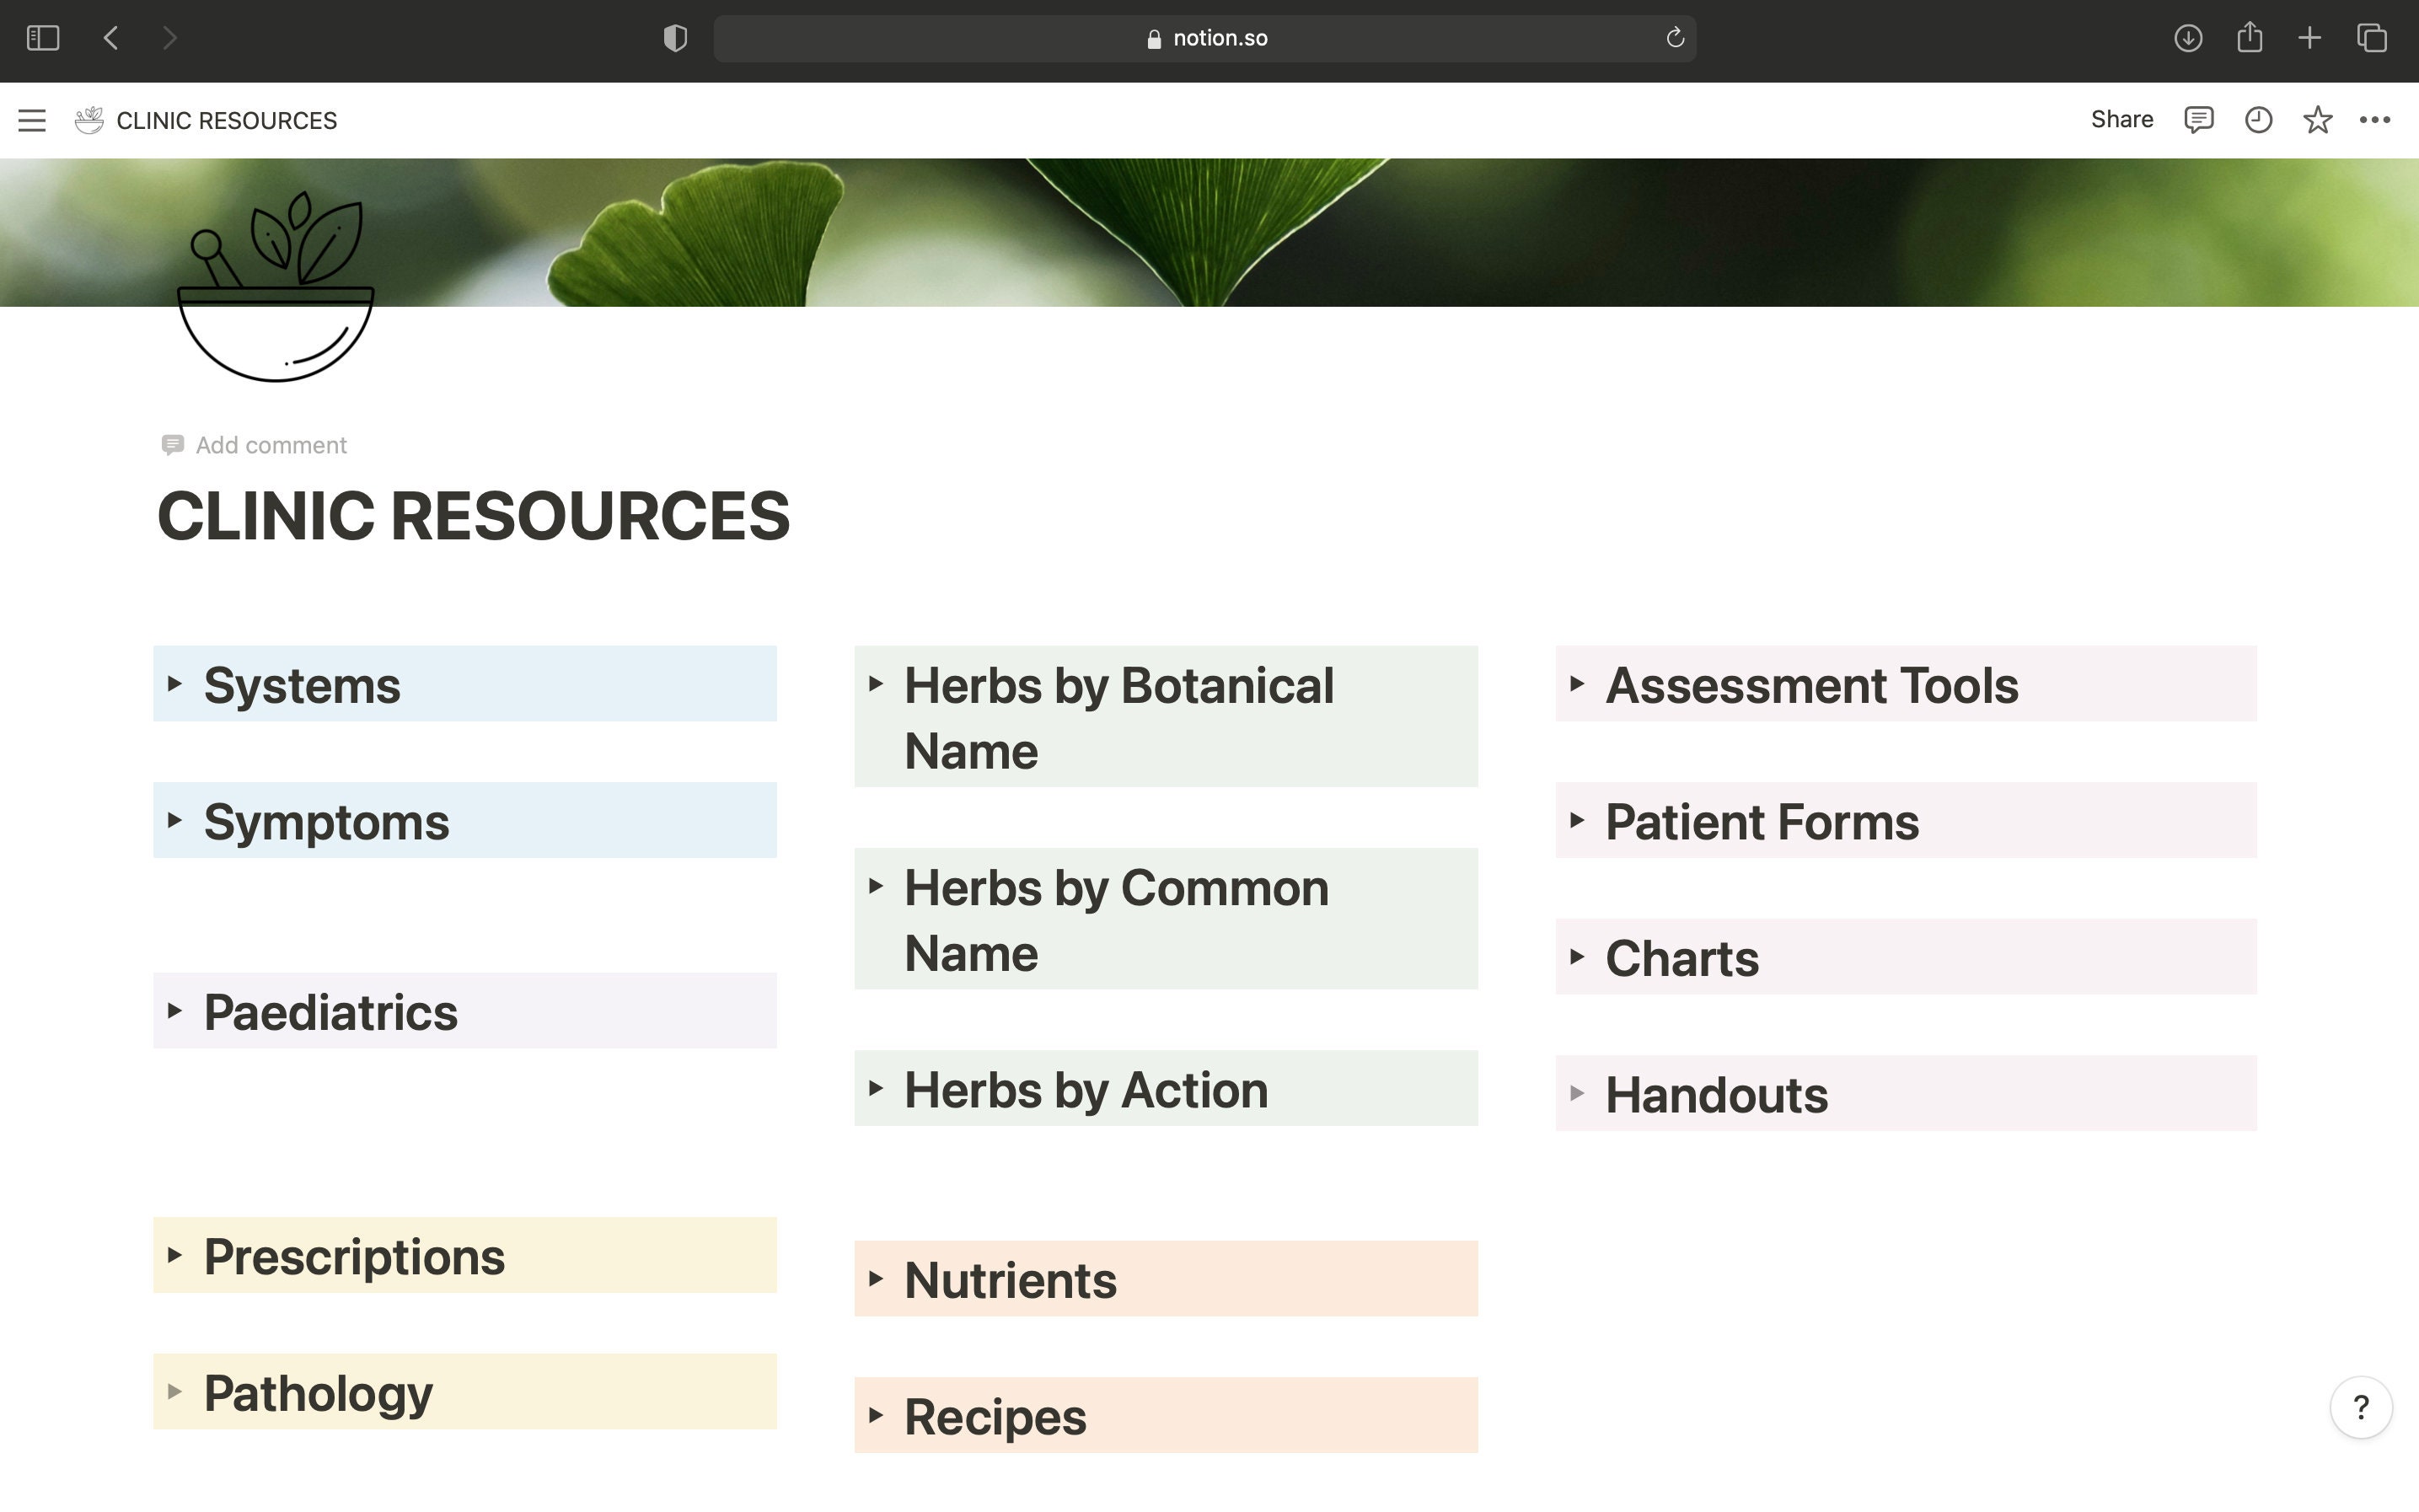The image size is (2419, 1512).
Task: Open the three-dot page options menu
Action: click(x=2375, y=120)
